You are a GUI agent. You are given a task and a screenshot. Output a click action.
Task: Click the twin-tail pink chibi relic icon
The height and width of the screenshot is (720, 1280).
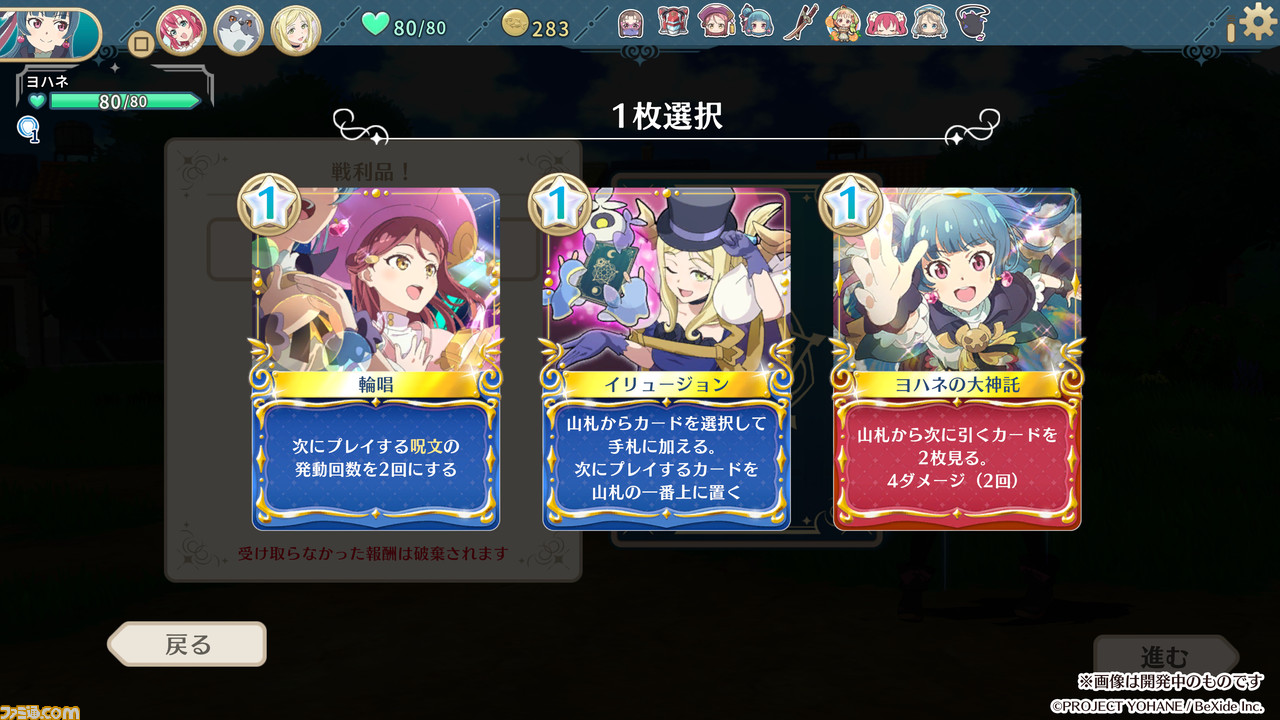point(887,22)
